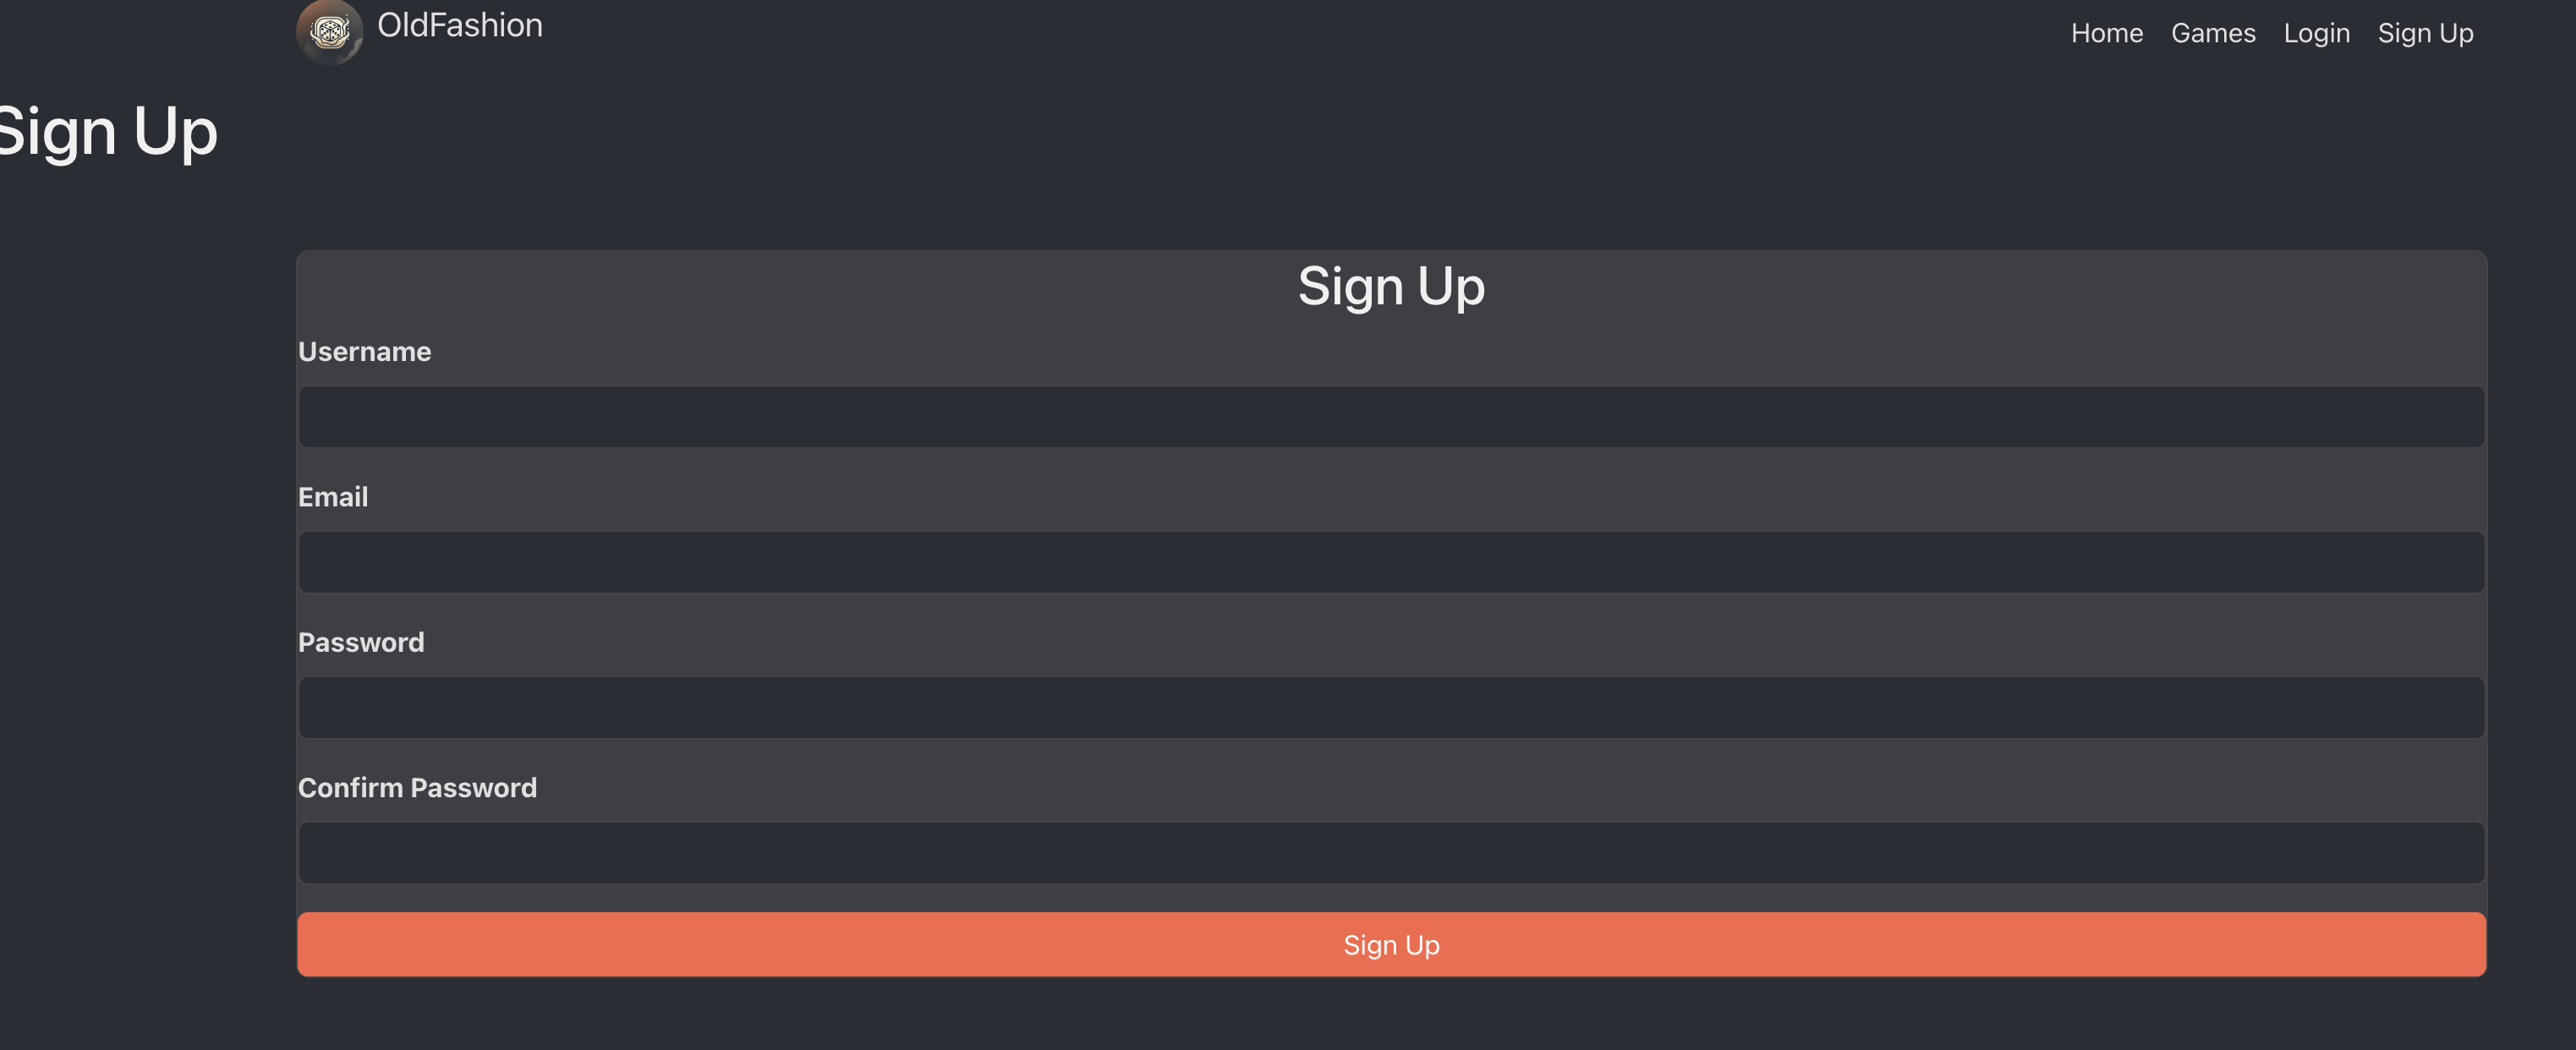Click the OldFashion round logo icon
This screenshot has width=2576, height=1050.
(329, 32)
